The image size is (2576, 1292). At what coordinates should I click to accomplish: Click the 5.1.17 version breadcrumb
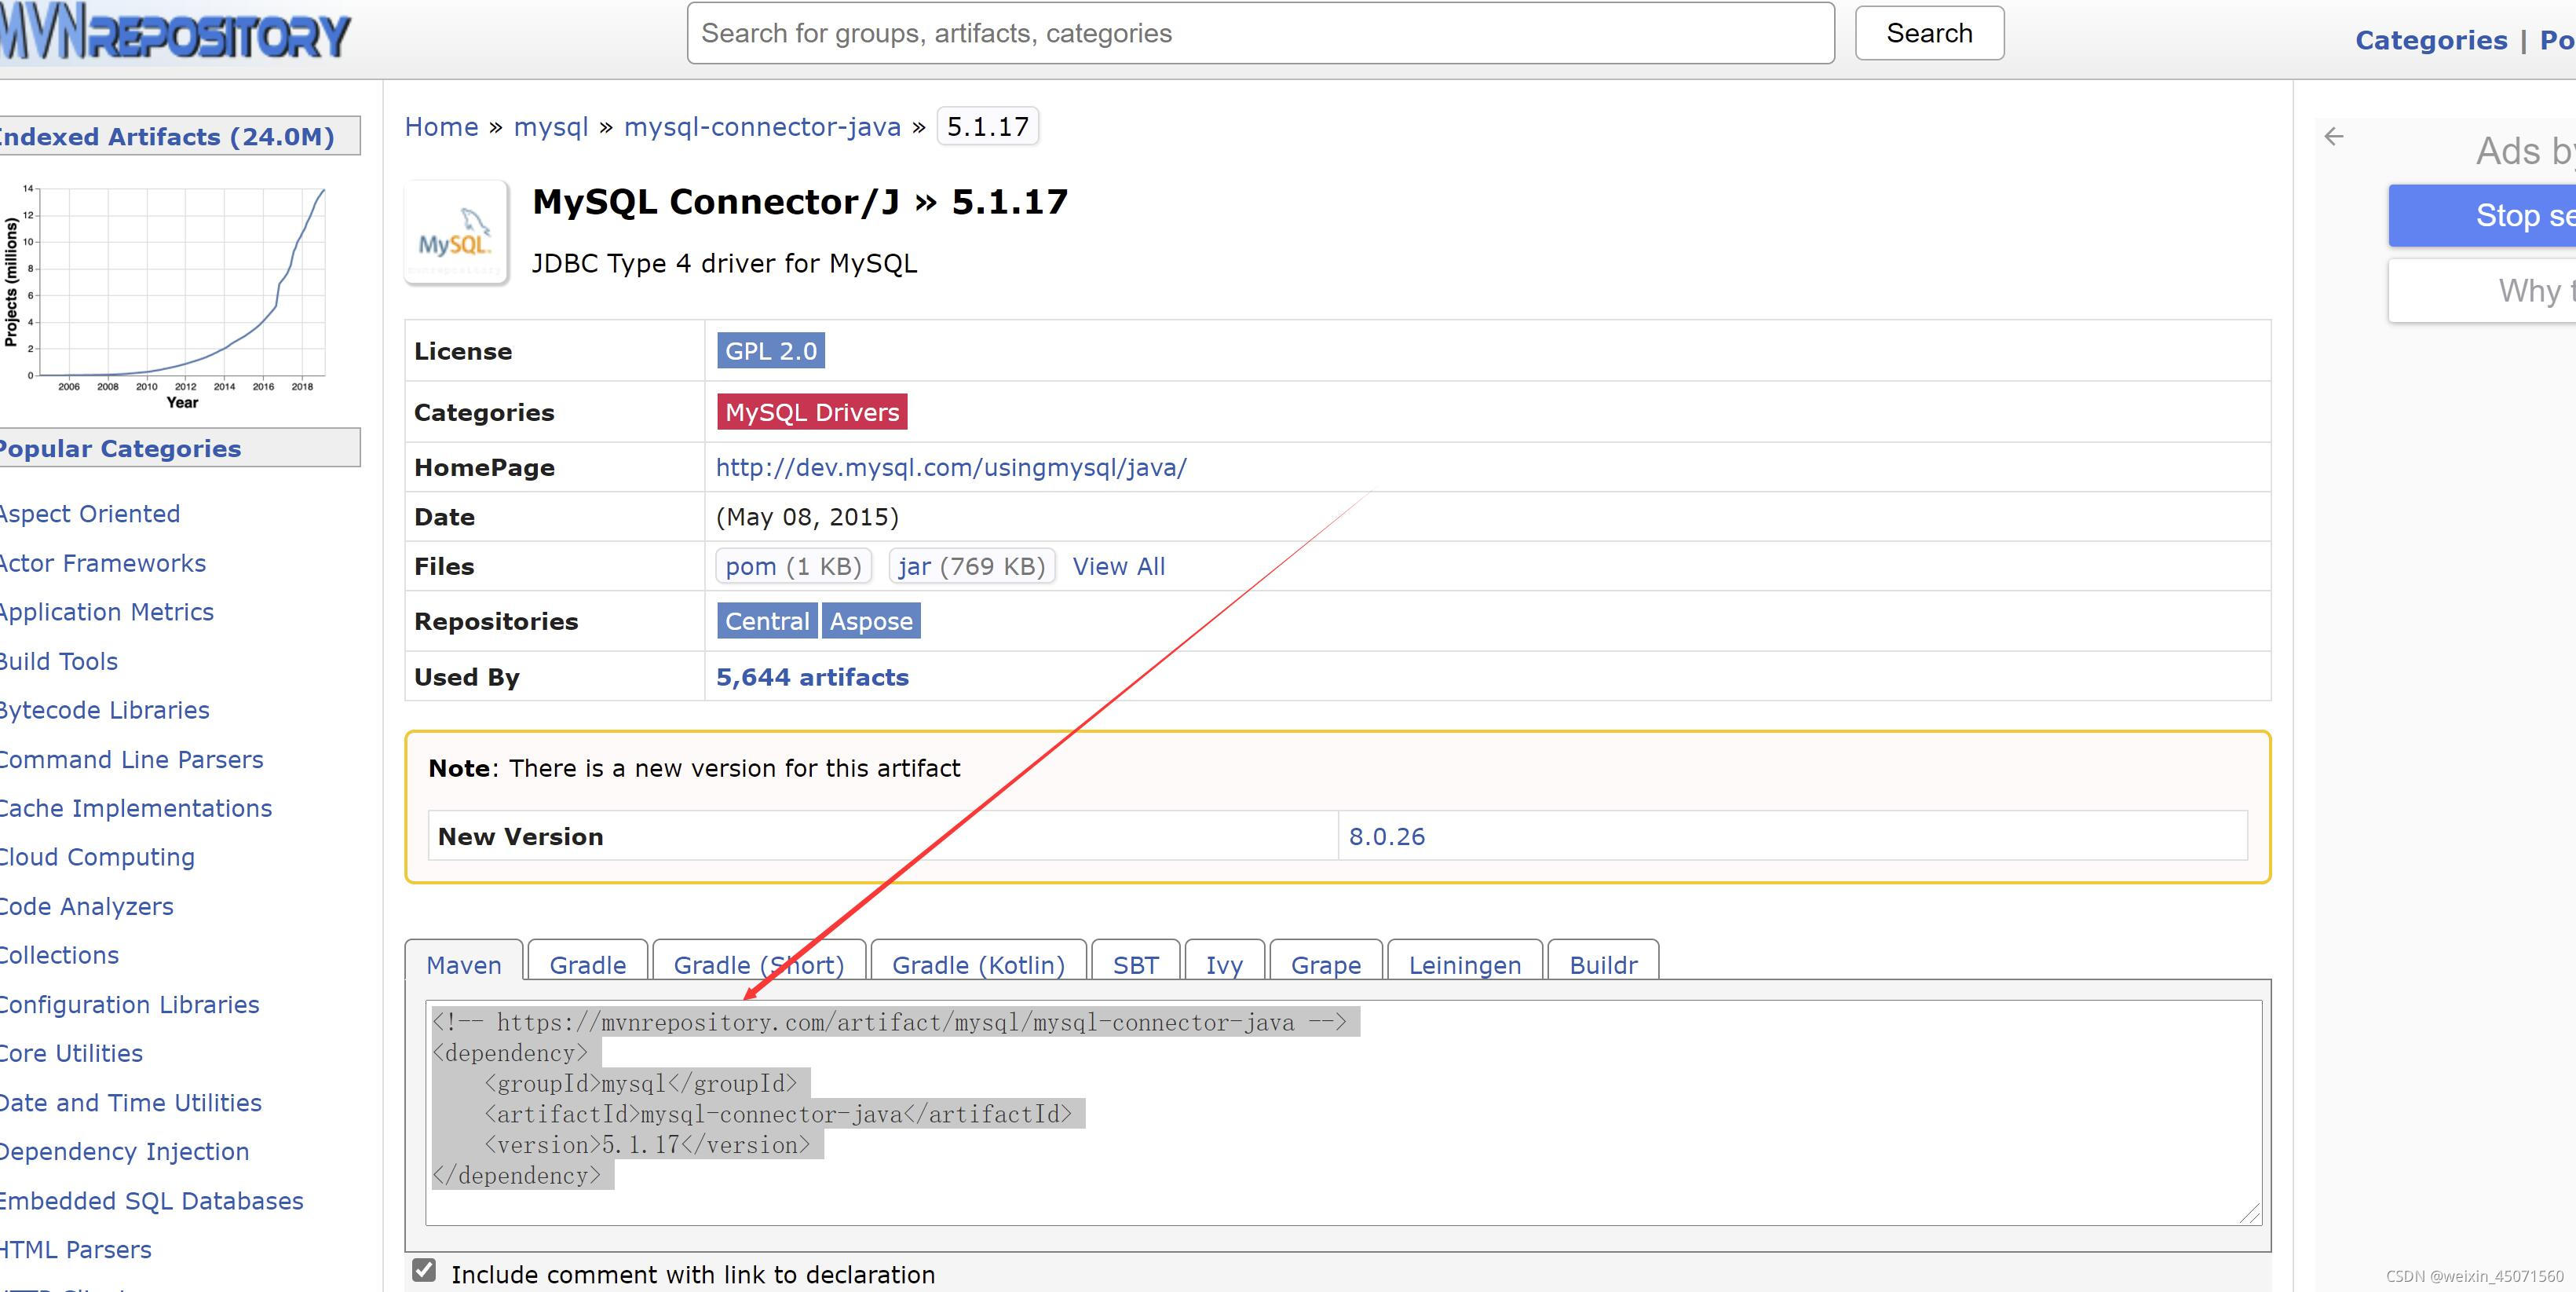click(x=988, y=127)
